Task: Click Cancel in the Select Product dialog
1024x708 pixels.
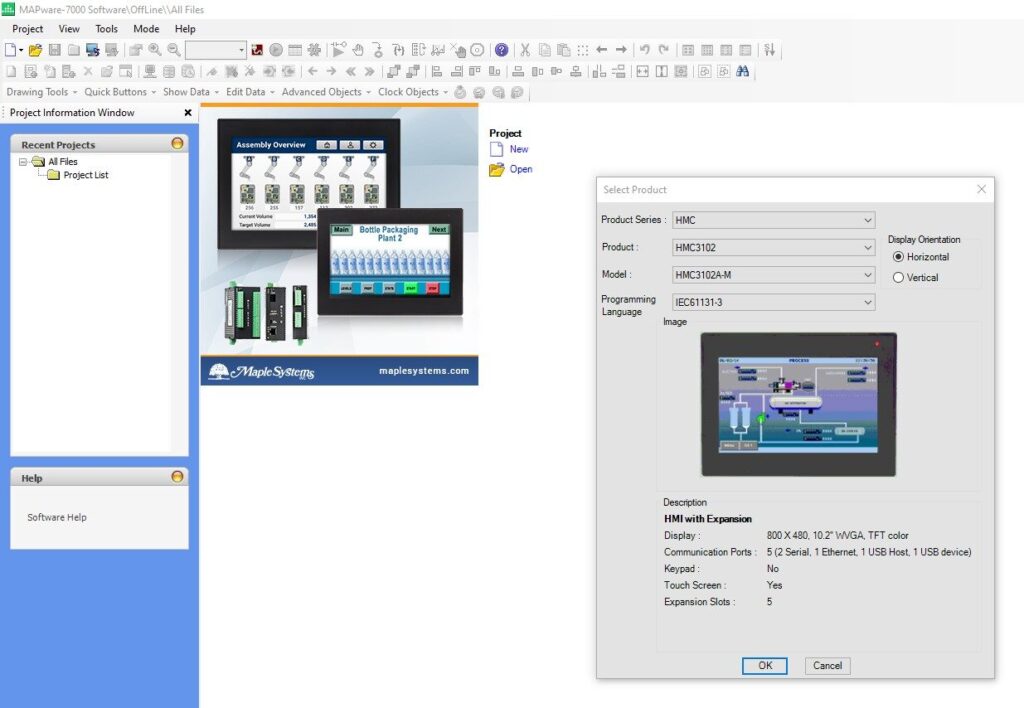Action: [x=827, y=666]
